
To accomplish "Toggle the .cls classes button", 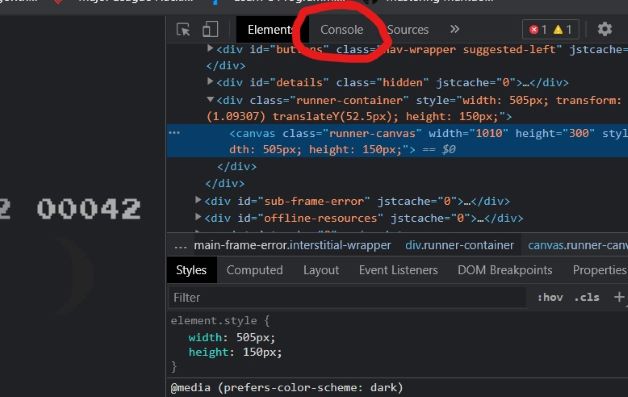I will point(587,297).
